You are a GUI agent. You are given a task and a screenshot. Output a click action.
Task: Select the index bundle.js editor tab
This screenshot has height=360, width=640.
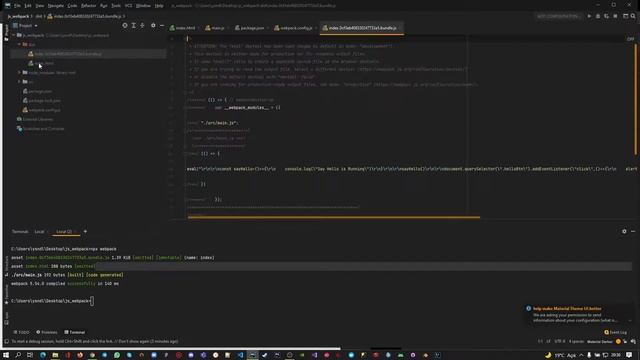362,28
